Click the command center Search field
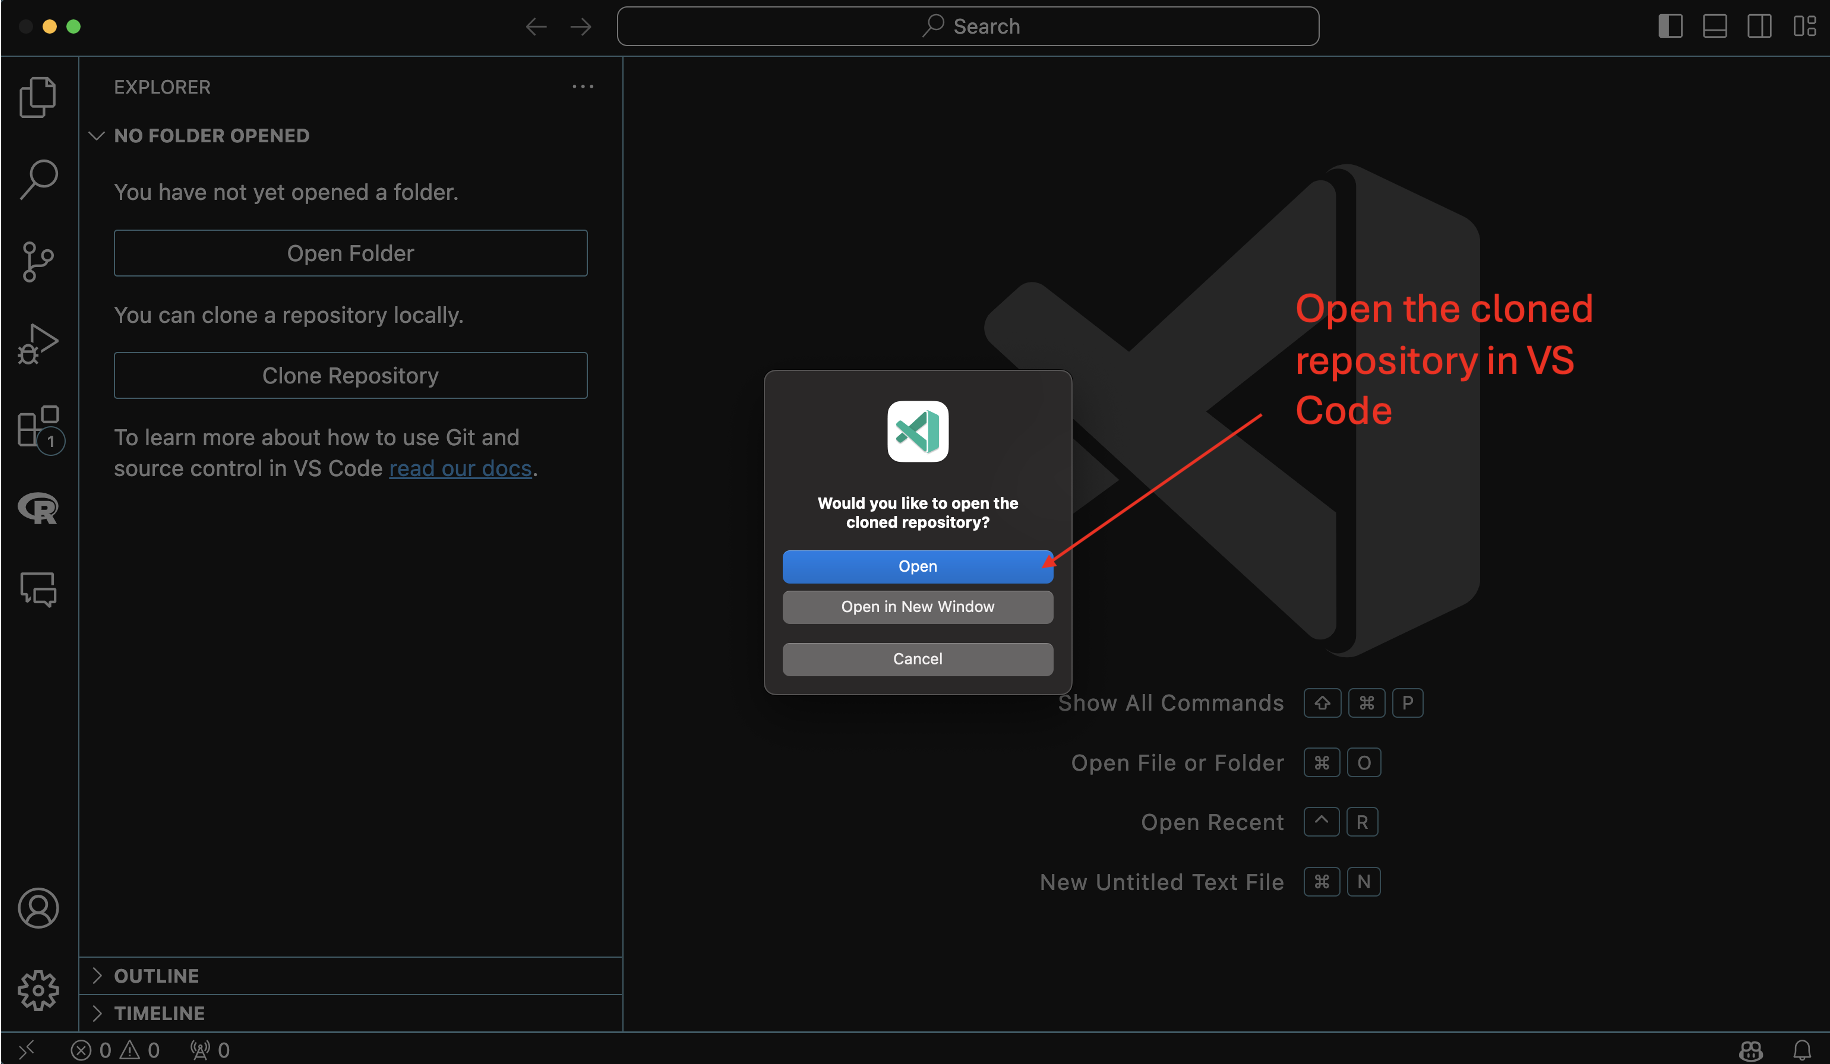Image resolution: width=1830 pixels, height=1064 pixels. tap(968, 26)
